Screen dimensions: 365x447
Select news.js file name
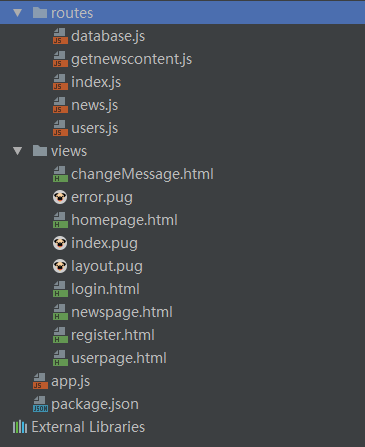(95, 105)
